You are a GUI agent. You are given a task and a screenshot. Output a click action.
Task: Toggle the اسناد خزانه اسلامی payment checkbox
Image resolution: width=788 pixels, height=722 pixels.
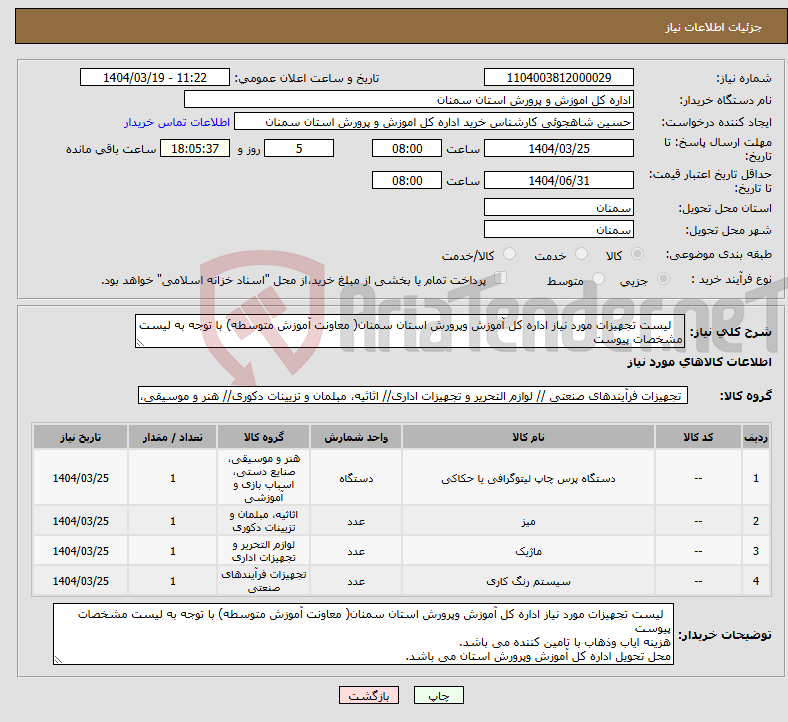click(500, 278)
